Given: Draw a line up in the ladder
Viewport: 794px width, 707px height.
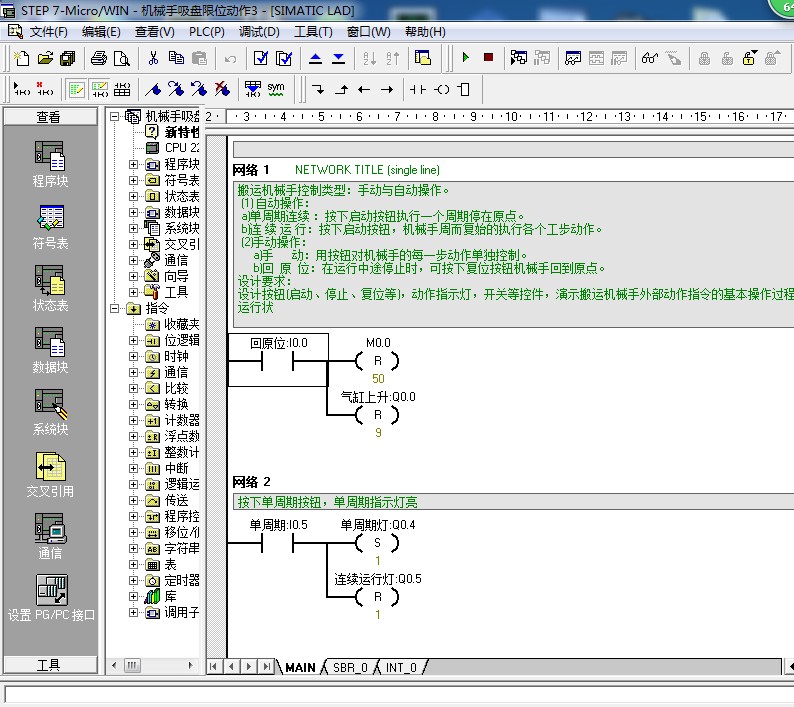Looking at the screenshot, I should click(x=342, y=90).
